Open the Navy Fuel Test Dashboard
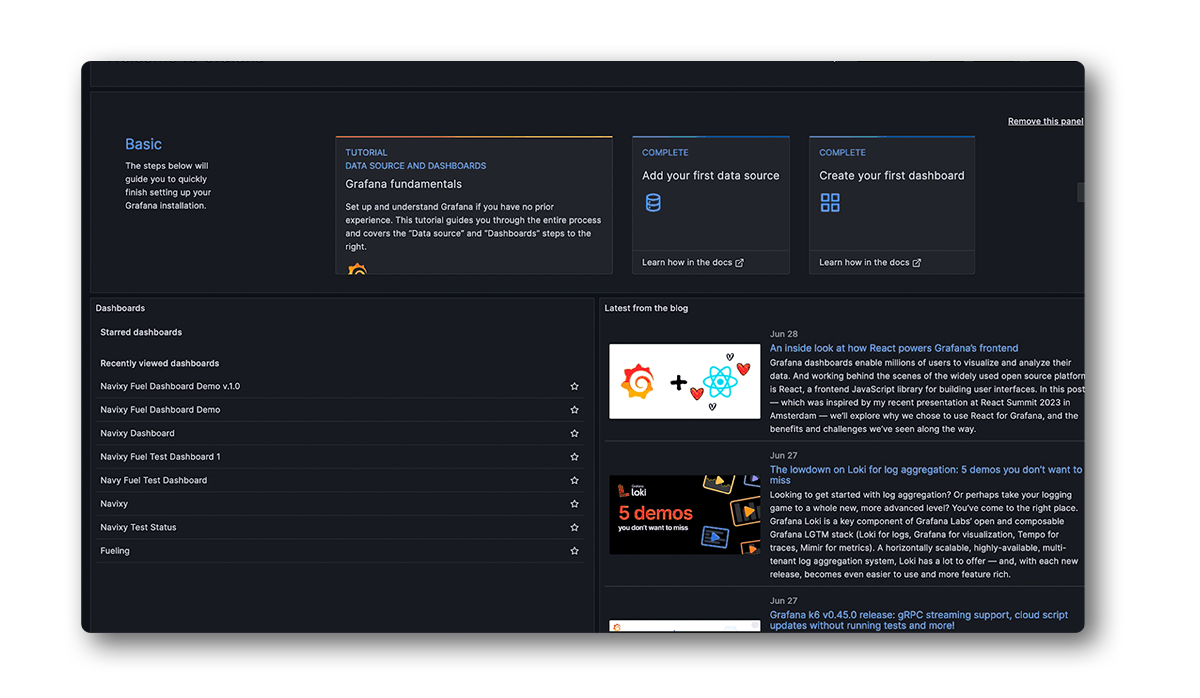The height and width of the screenshot is (698, 1200). pyautogui.click(x=154, y=480)
